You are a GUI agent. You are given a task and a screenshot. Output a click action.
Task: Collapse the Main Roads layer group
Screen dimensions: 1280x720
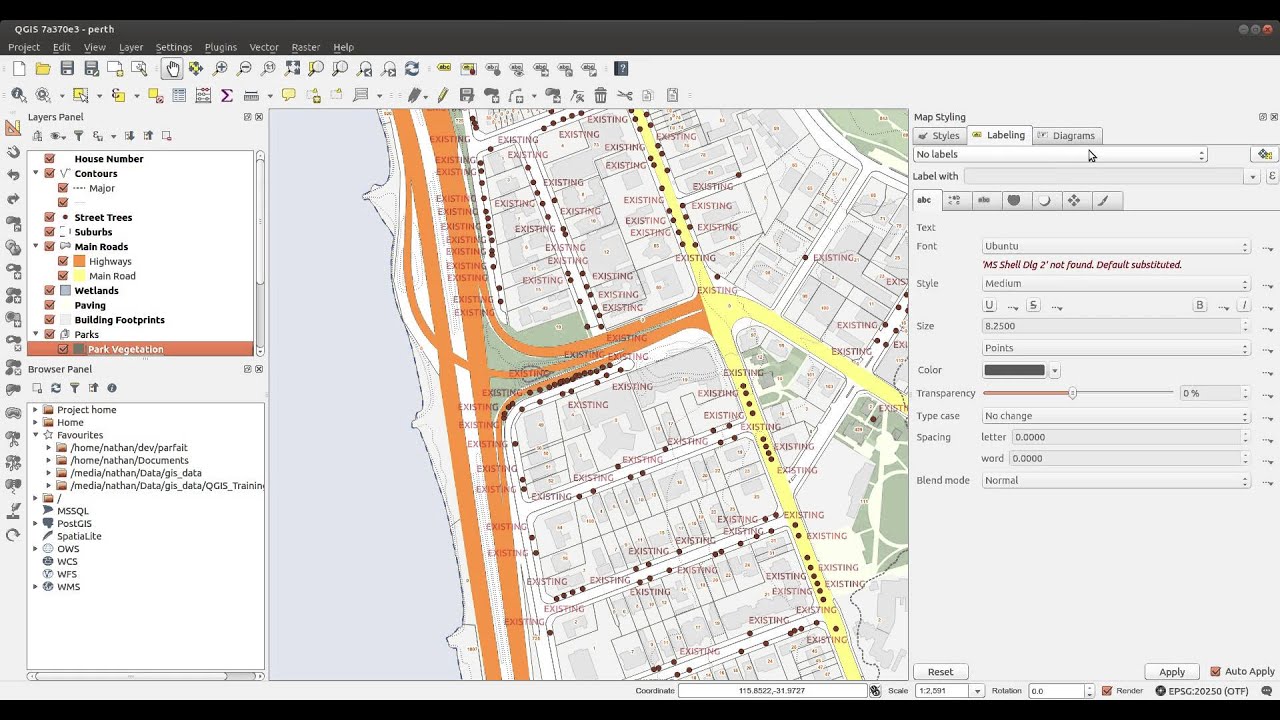coord(36,247)
